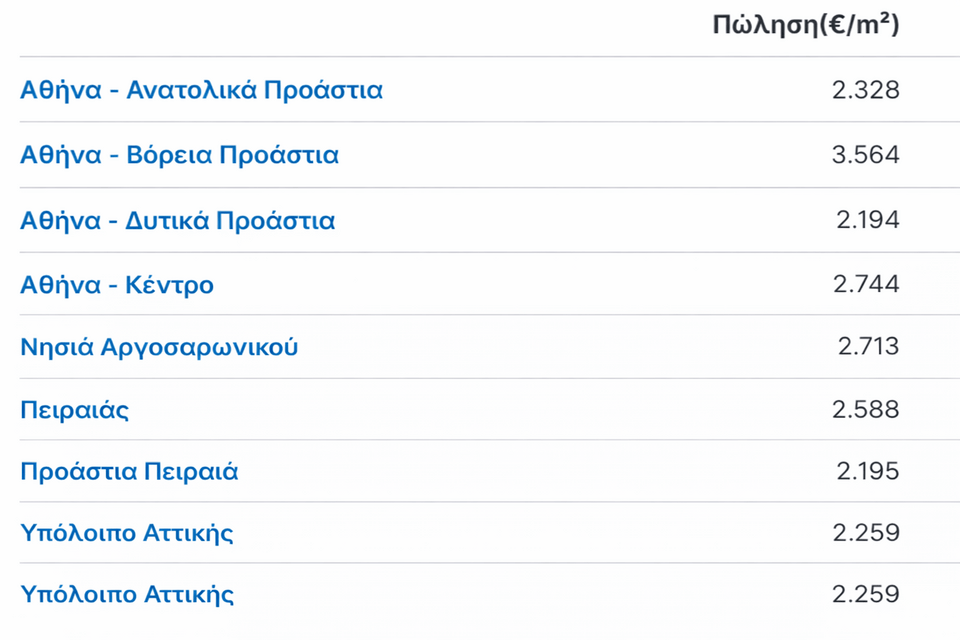960x640 pixels.
Task: Click the Πειραιάς area link
Action: 74,409
